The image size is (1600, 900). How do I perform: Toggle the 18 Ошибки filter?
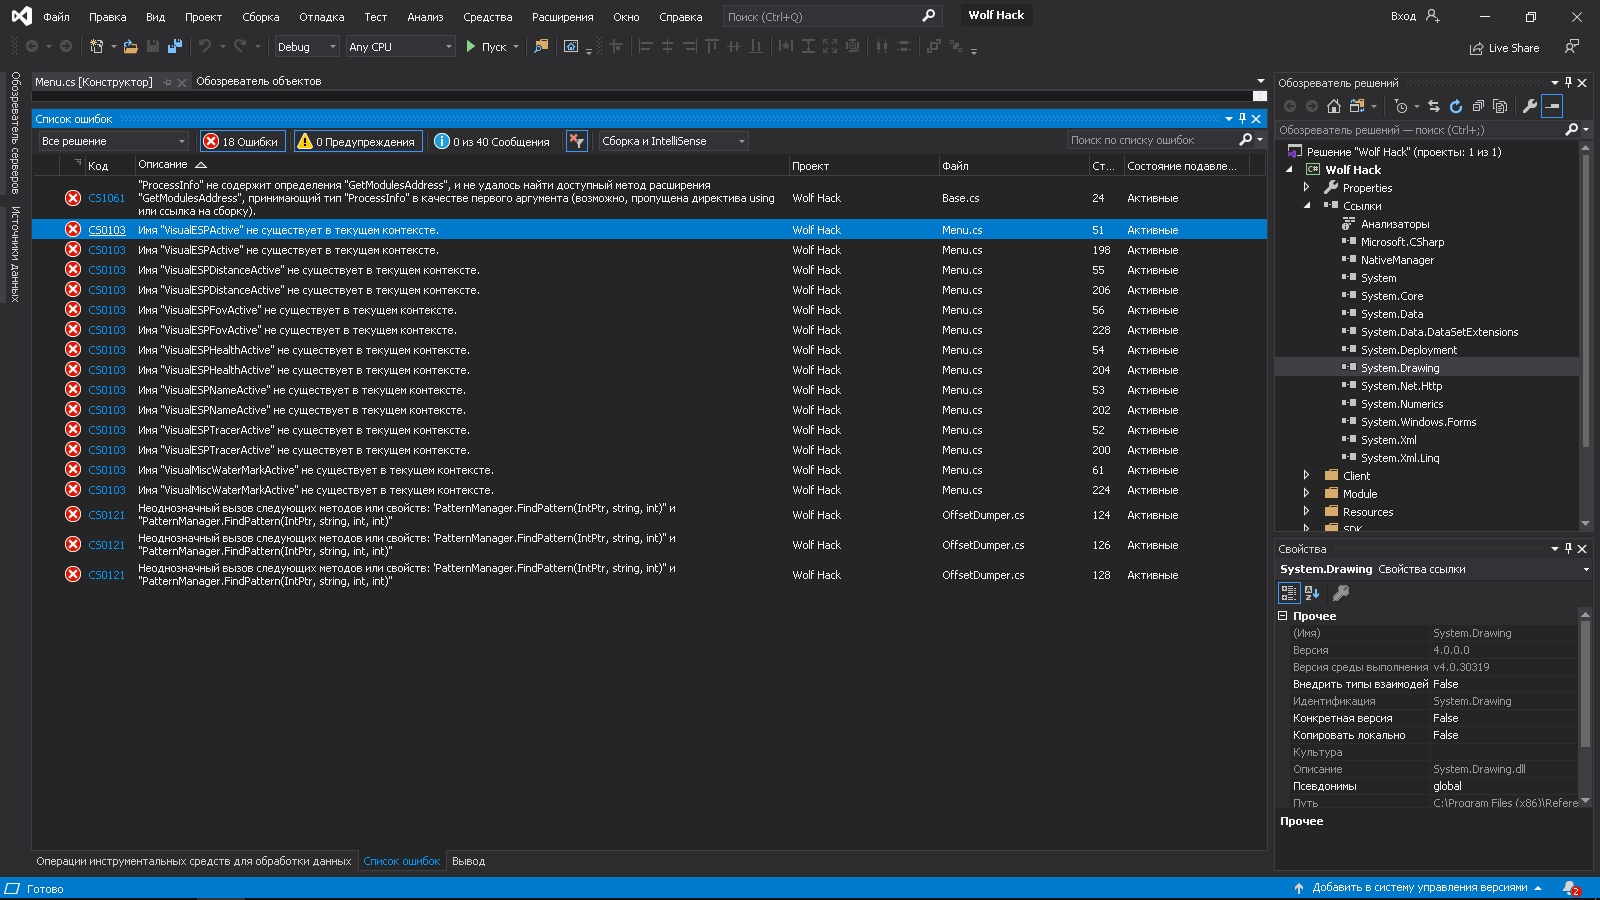[x=242, y=141]
